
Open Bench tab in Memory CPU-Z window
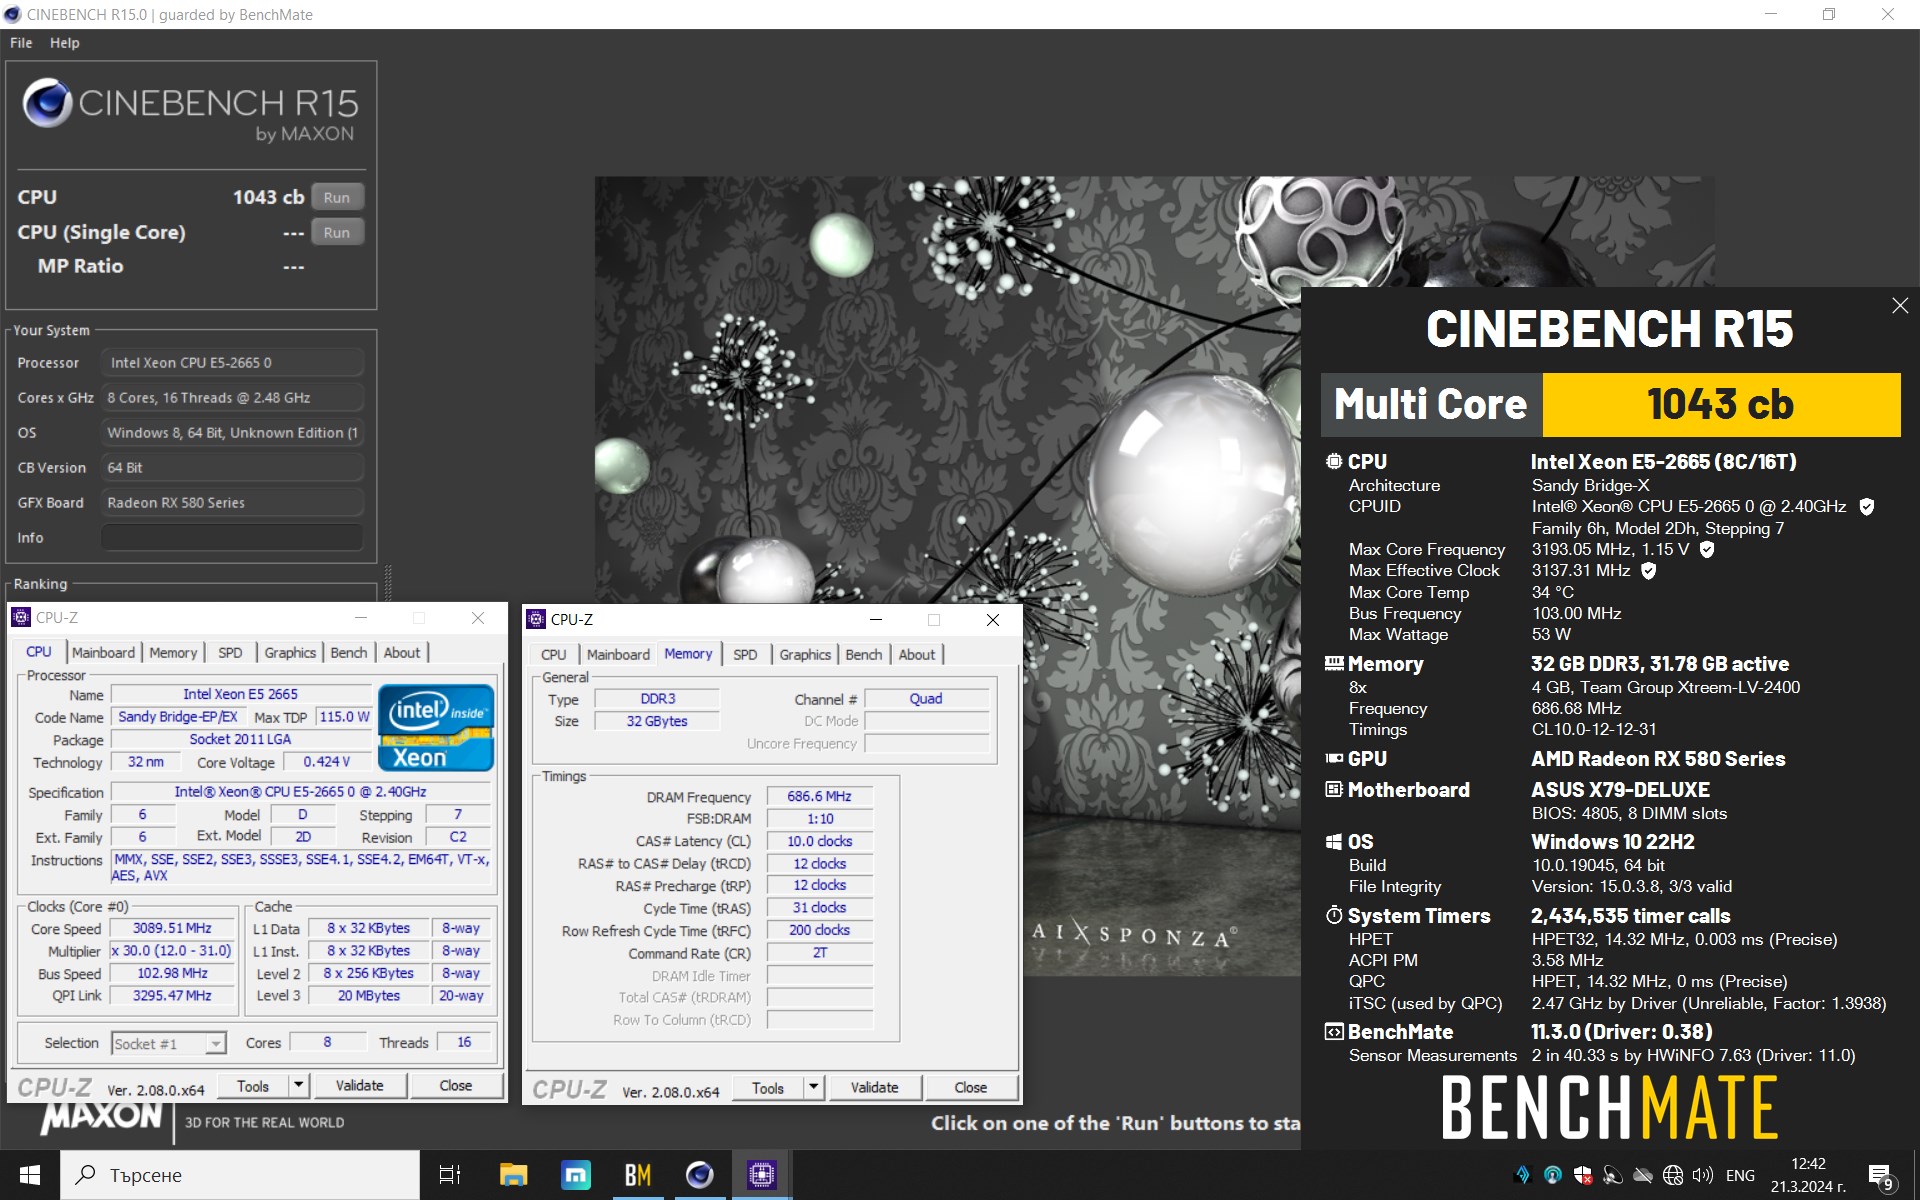(864, 654)
